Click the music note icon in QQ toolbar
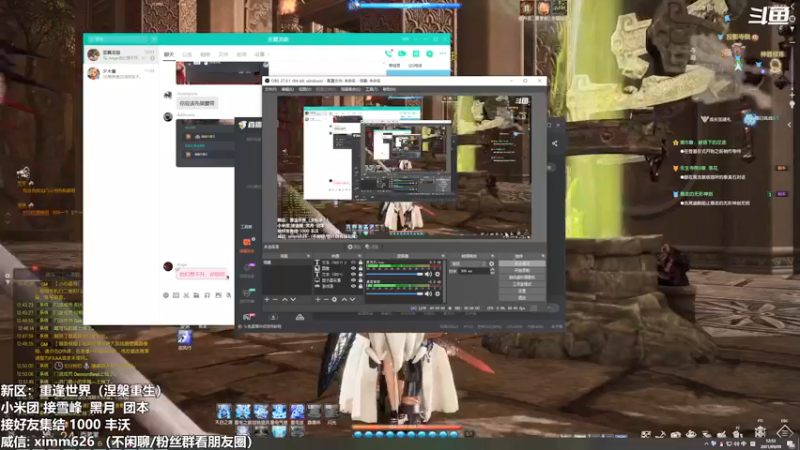 click(x=207, y=295)
